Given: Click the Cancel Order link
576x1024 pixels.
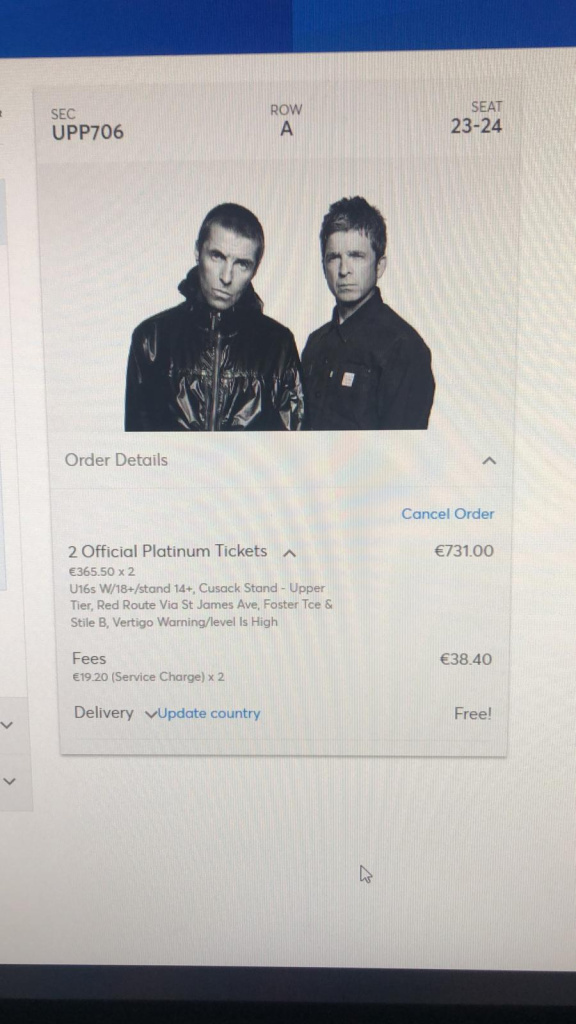Looking at the screenshot, I should click(x=447, y=514).
